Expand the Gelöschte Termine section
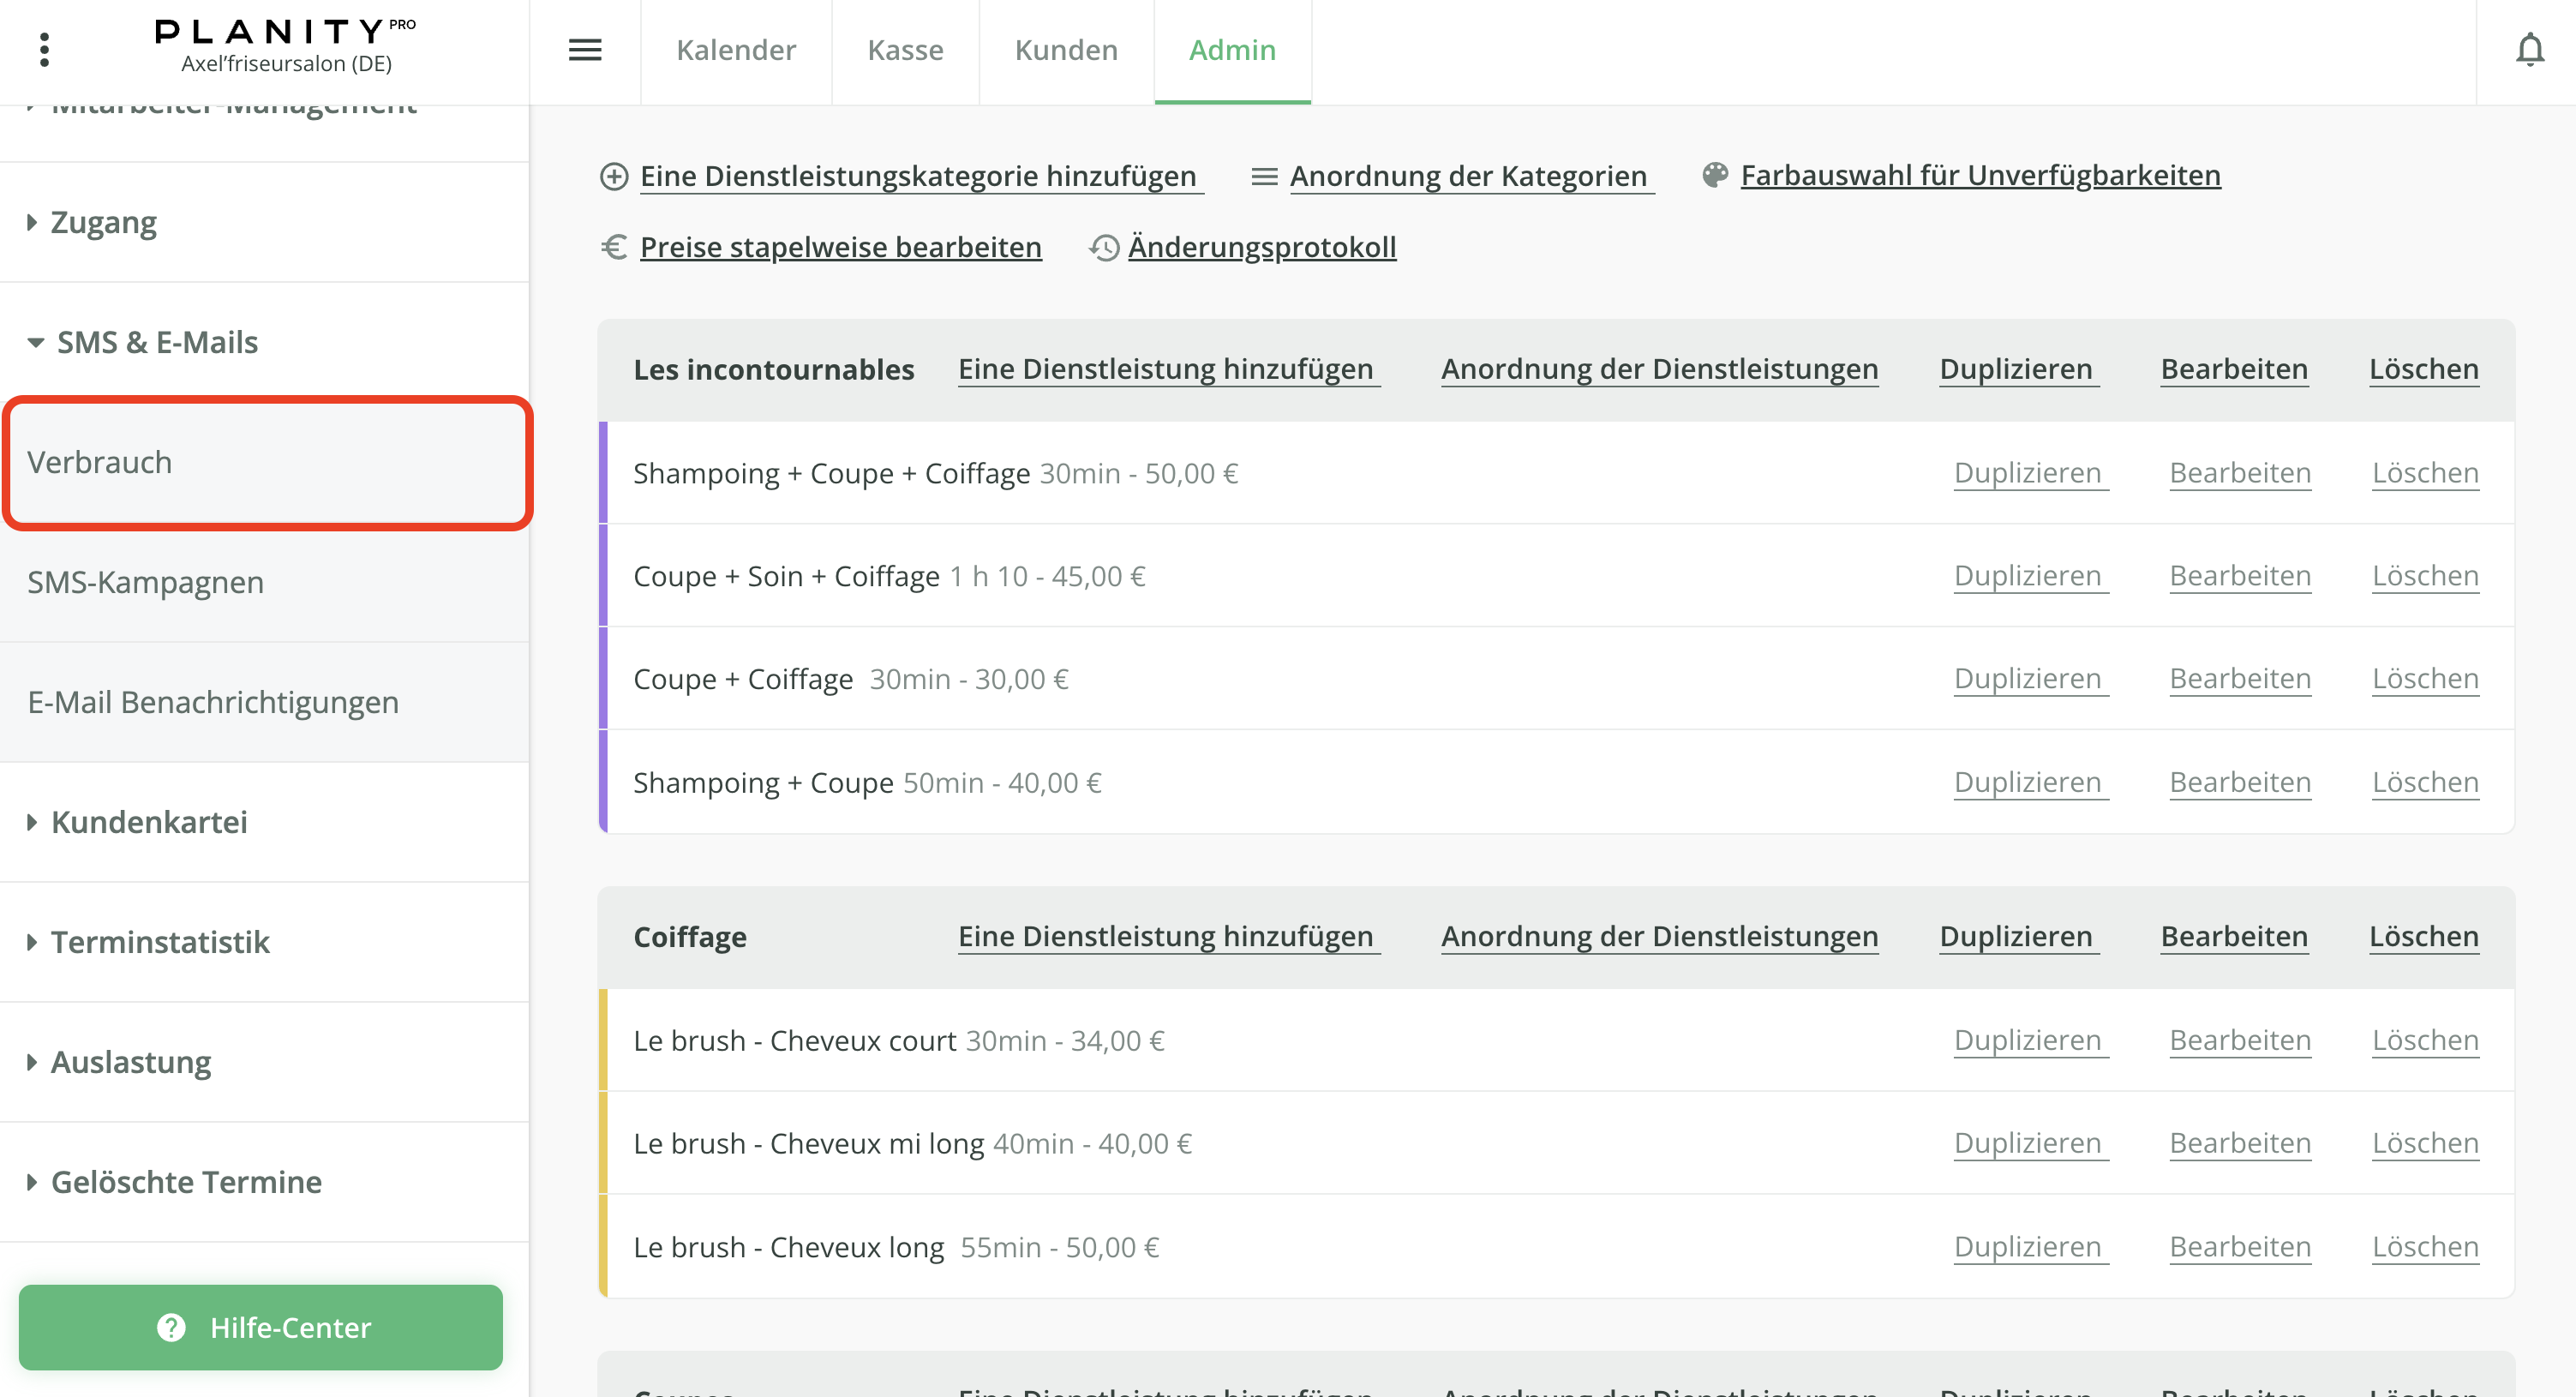 tap(186, 1181)
